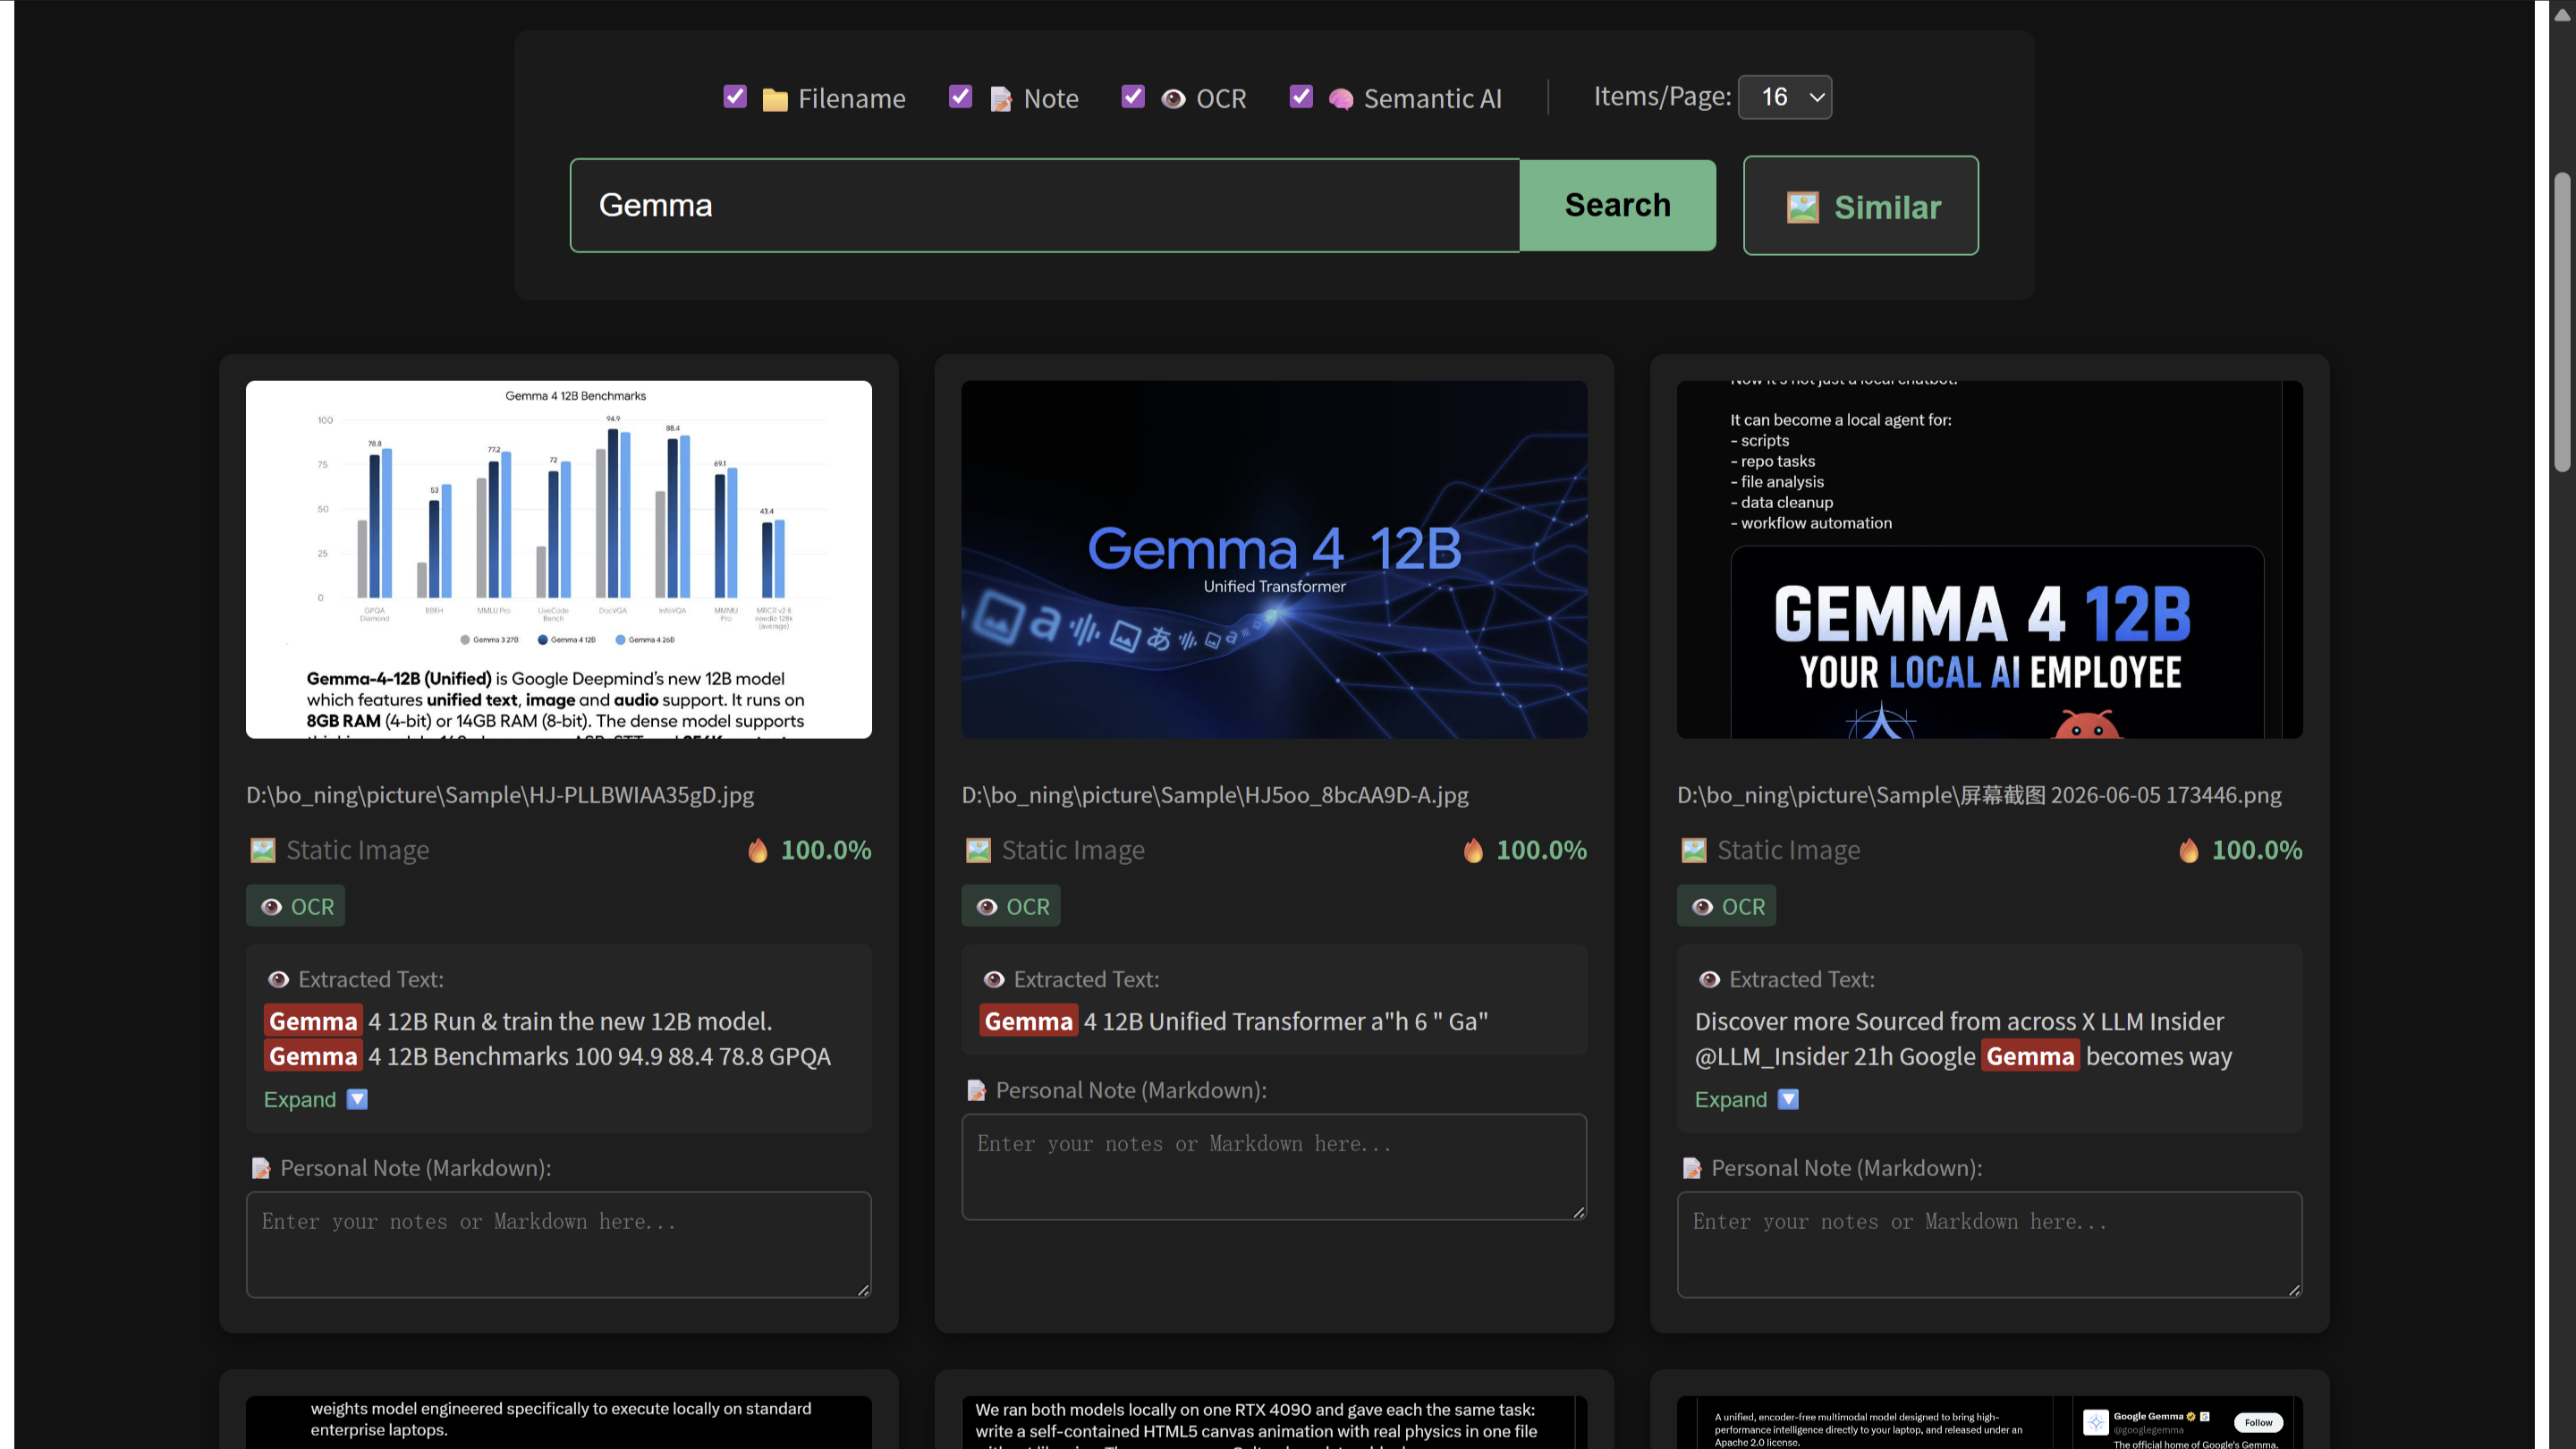The height and width of the screenshot is (1449, 2576).
Task: Click the eye icon beside OCR filter
Action: click(1173, 99)
